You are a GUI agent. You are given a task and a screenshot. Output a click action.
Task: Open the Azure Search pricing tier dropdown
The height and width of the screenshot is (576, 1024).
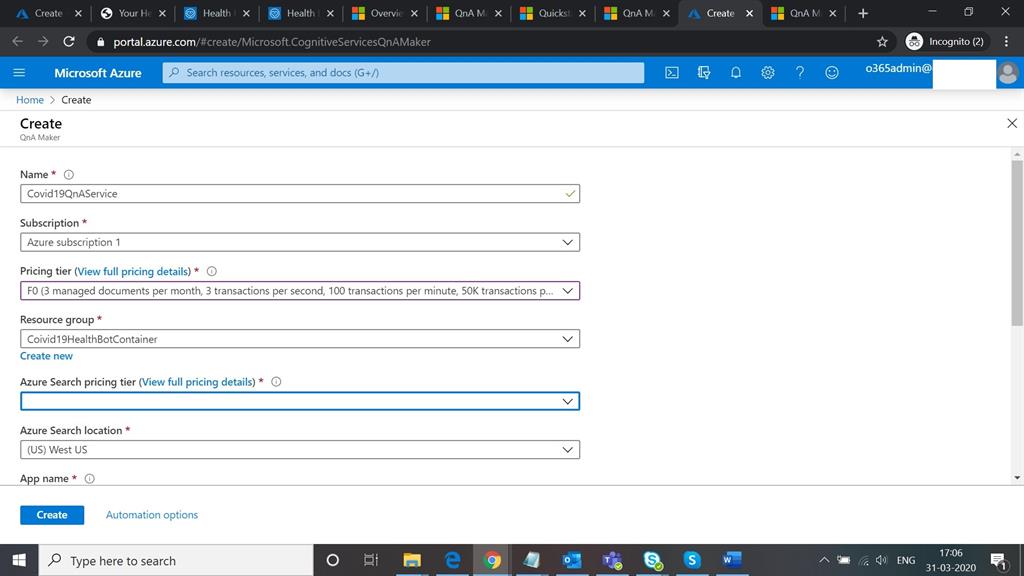[x=298, y=401]
